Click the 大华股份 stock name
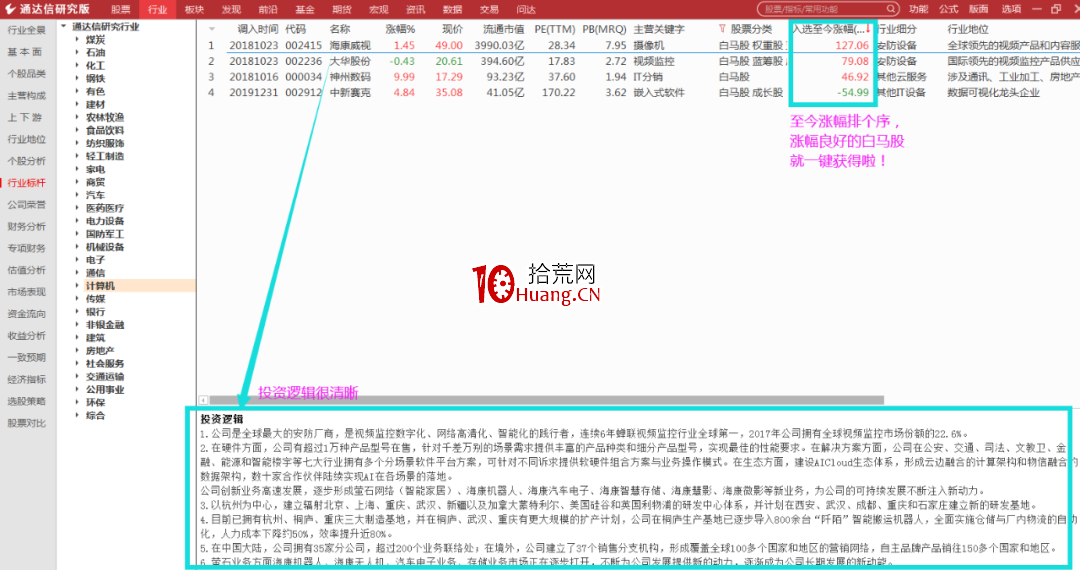The width and height of the screenshot is (1080, 570). point(350,61)
